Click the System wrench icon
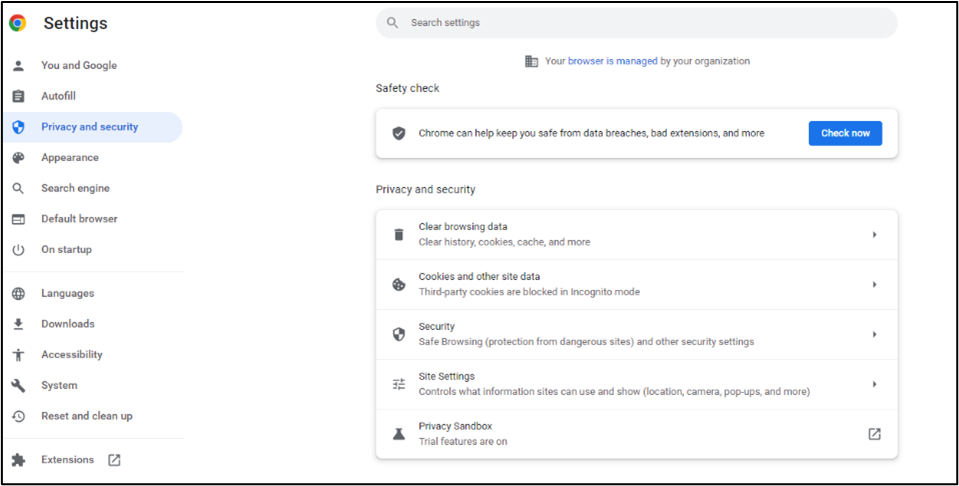 coord(18,386)
